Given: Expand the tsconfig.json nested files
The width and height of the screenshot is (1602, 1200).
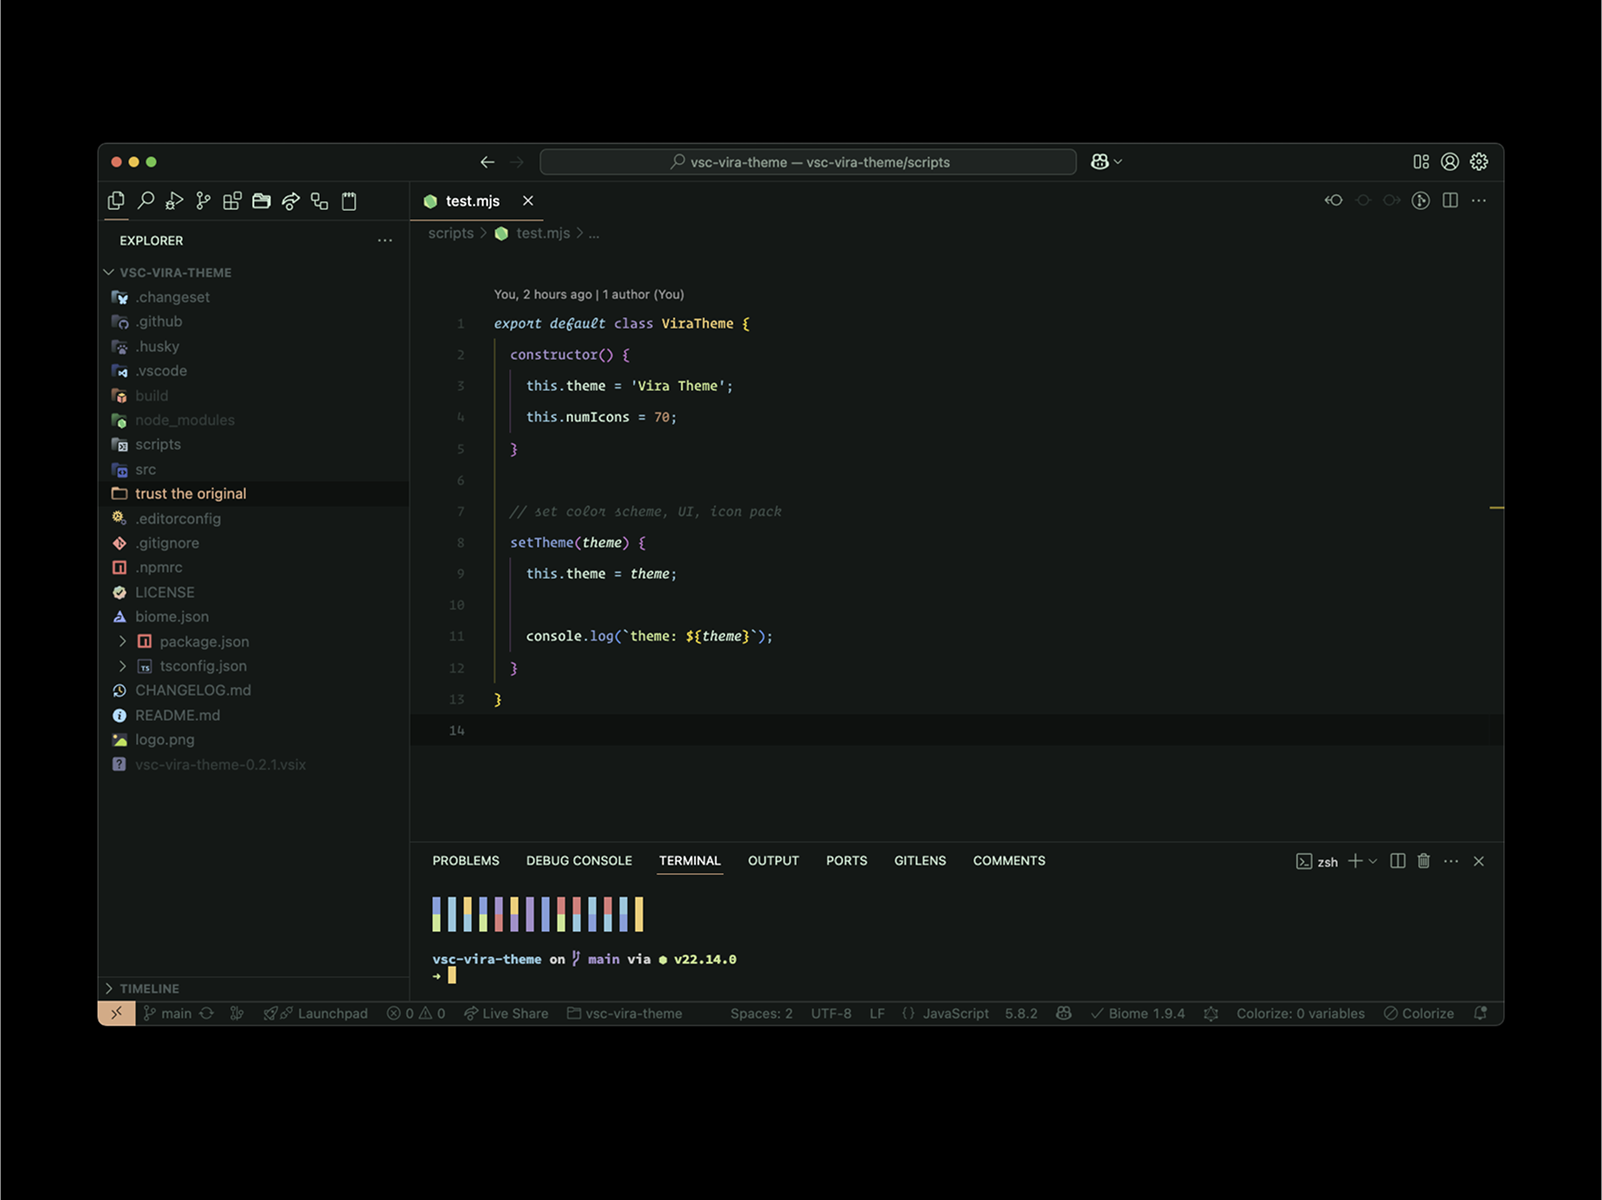Looking at the screenshot, I should point(123,666).
